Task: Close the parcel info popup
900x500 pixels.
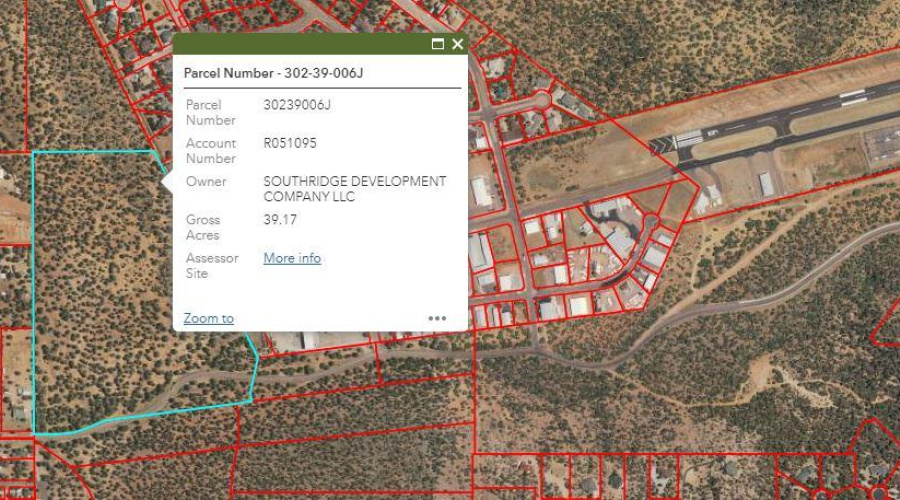Action: pyautogui.click(x=458, y=44)
